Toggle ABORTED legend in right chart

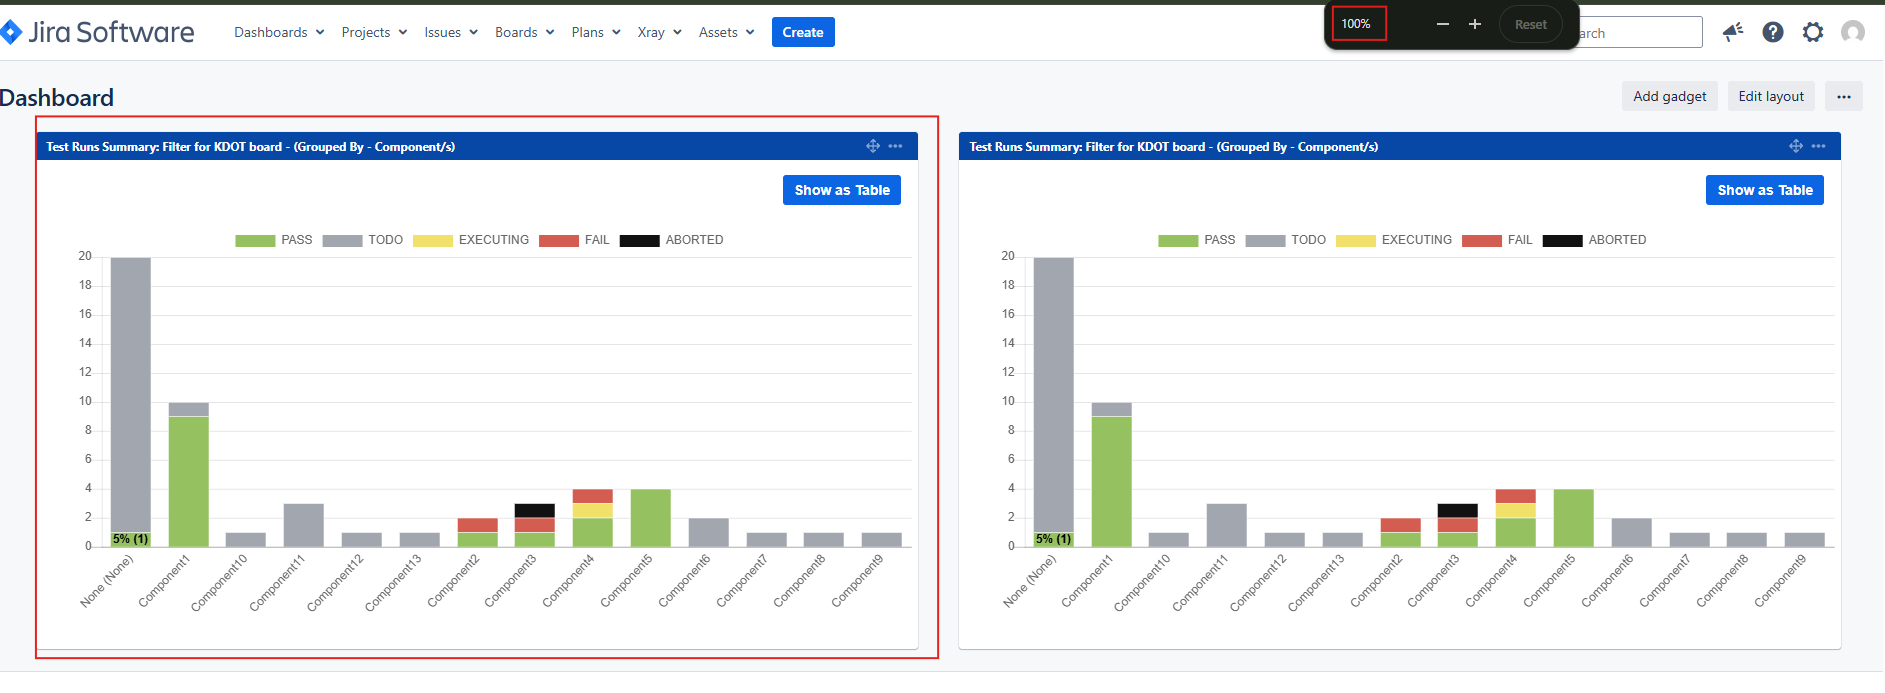(x=1594, y=240)
